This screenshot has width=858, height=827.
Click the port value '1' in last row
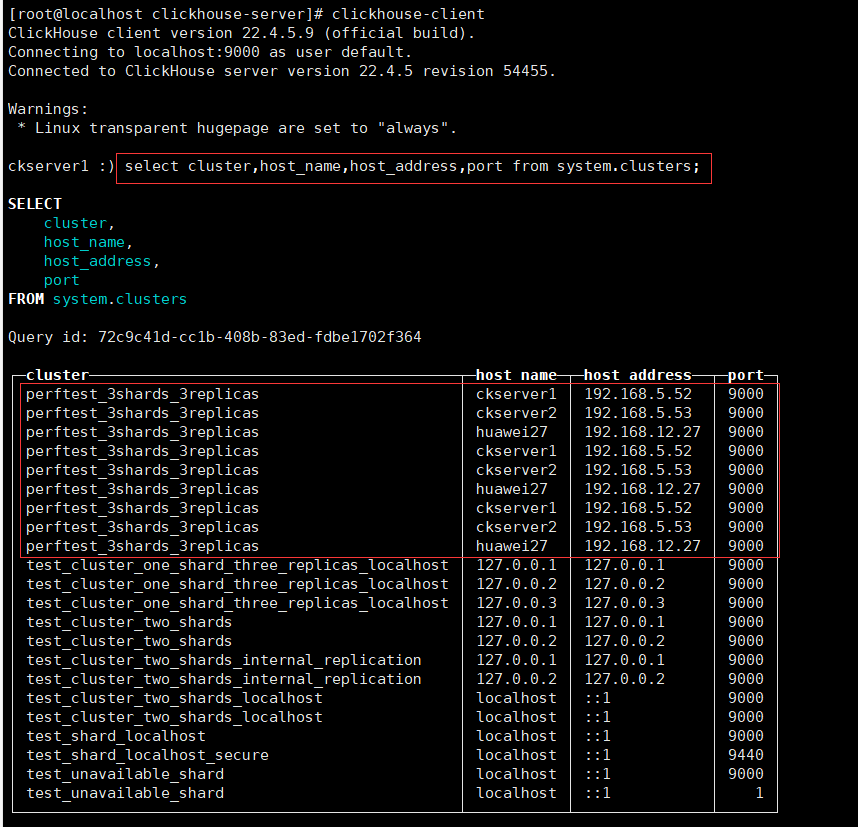760,793
